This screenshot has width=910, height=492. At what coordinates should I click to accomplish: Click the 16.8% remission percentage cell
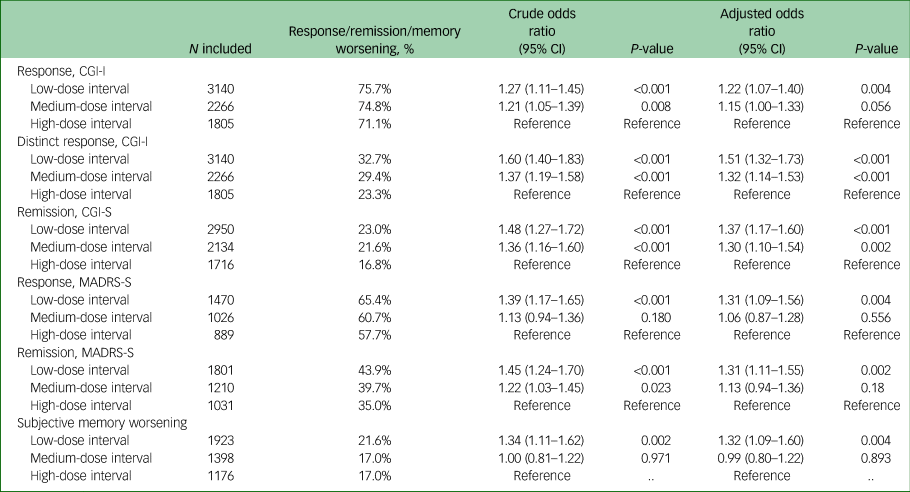(374, 264)
